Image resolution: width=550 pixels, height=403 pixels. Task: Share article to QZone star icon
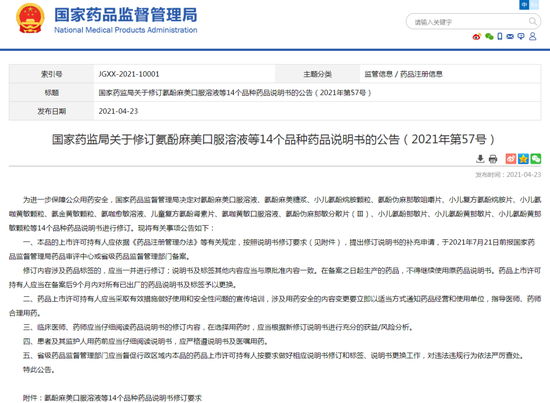click(523, 159)
